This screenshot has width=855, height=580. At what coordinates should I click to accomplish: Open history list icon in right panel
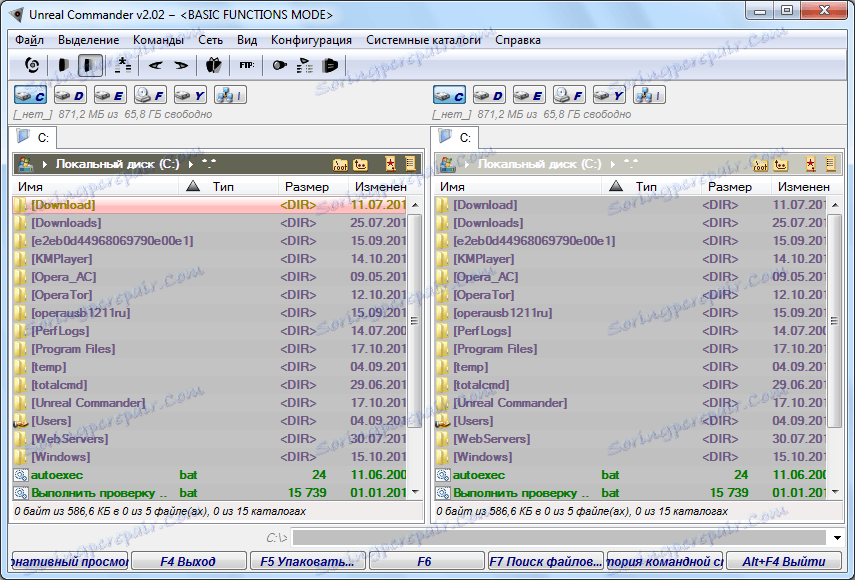coord(830,164)
